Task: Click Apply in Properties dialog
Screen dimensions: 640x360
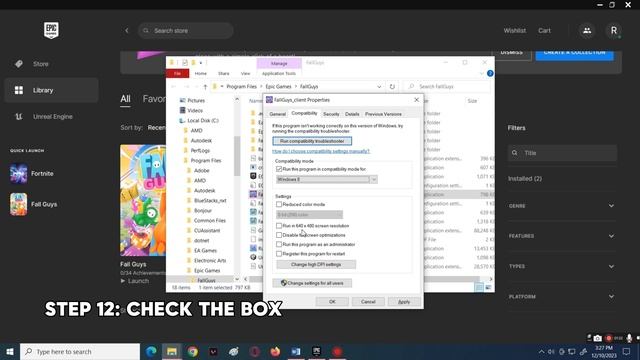Action: [x=404, y=302]
